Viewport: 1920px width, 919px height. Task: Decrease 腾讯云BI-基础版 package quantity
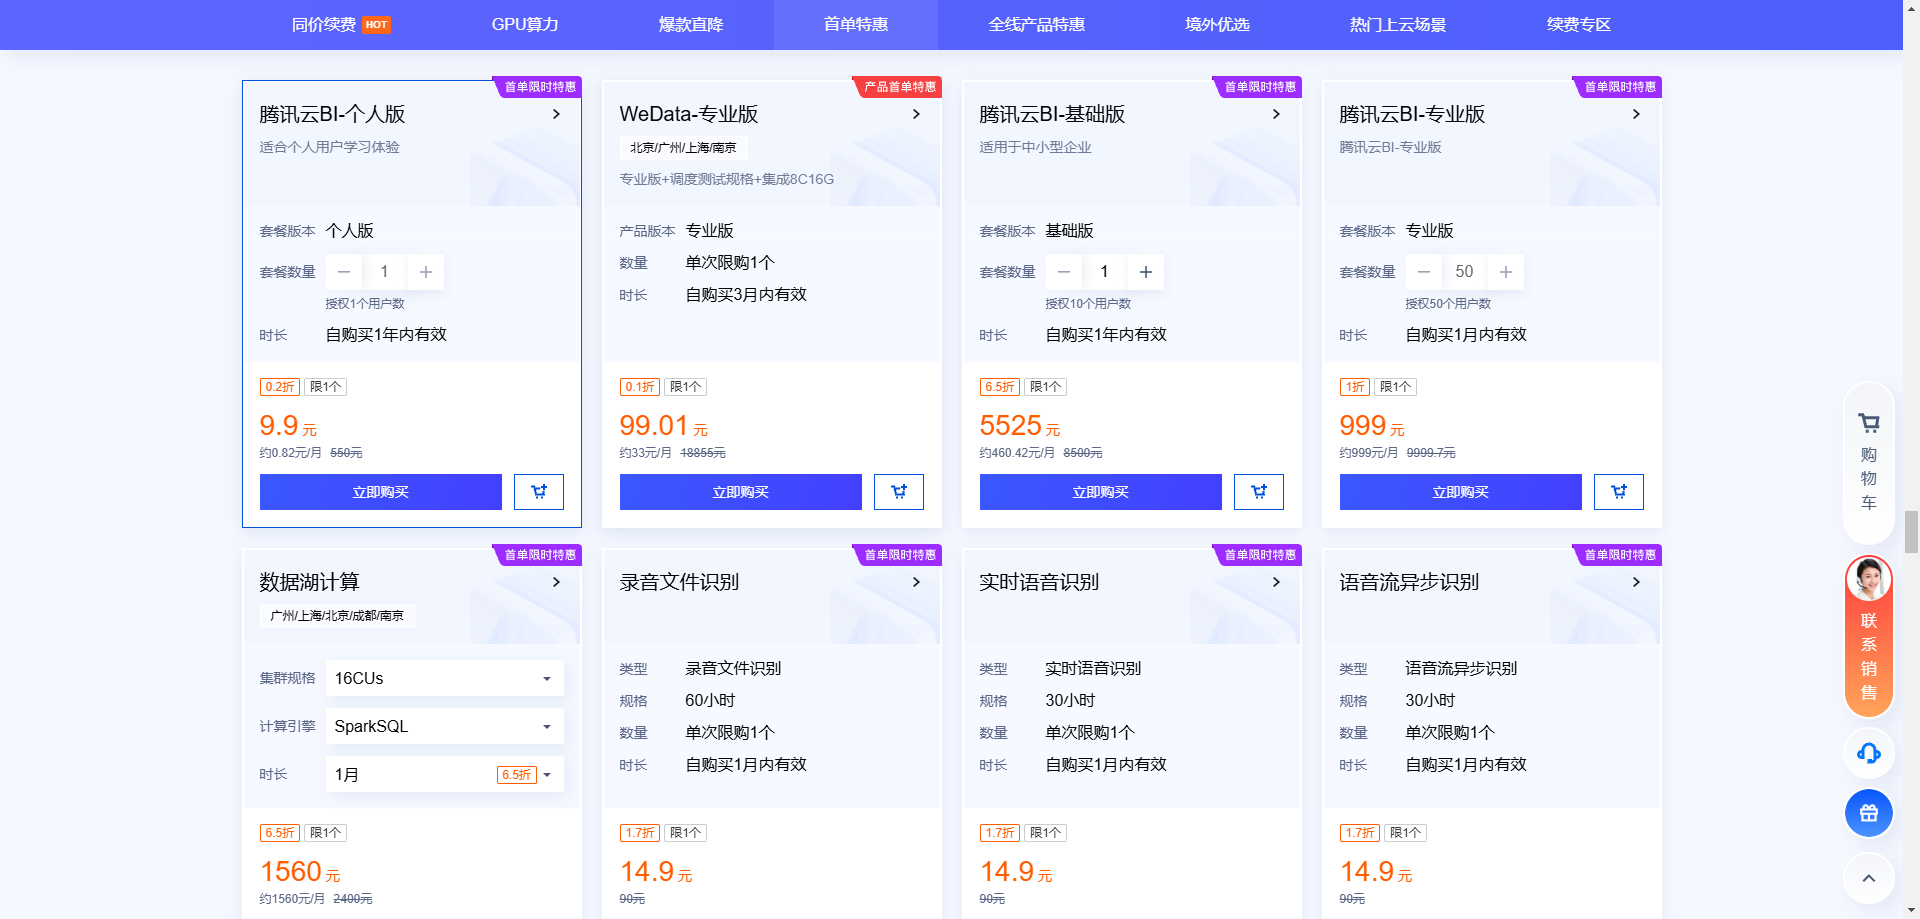[1064, 272]
